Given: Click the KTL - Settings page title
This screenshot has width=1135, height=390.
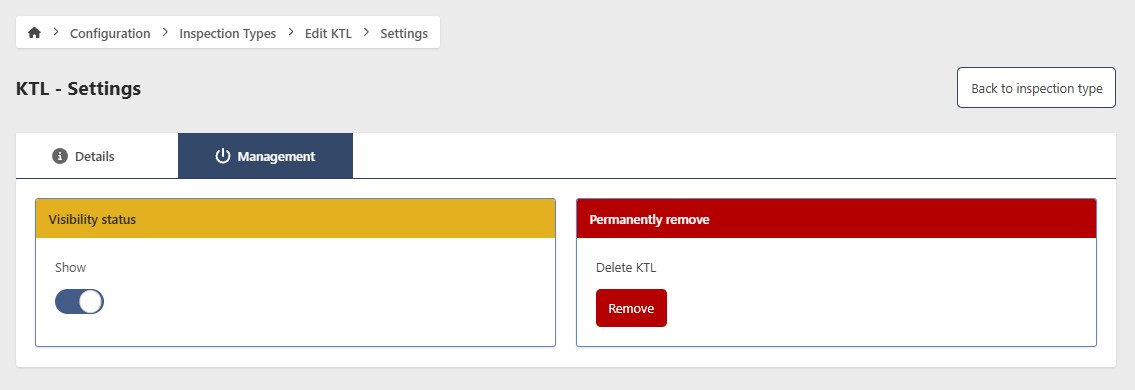Looking at the screenshot, I should point(78,88).
